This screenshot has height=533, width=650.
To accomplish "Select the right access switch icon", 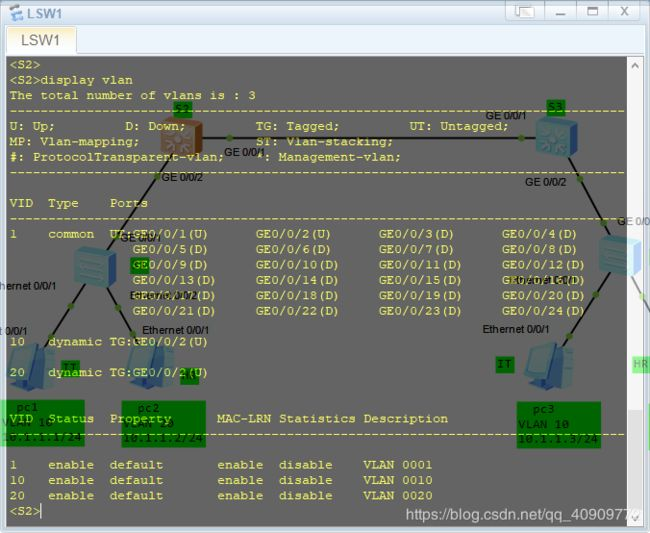I will (620, 255).
